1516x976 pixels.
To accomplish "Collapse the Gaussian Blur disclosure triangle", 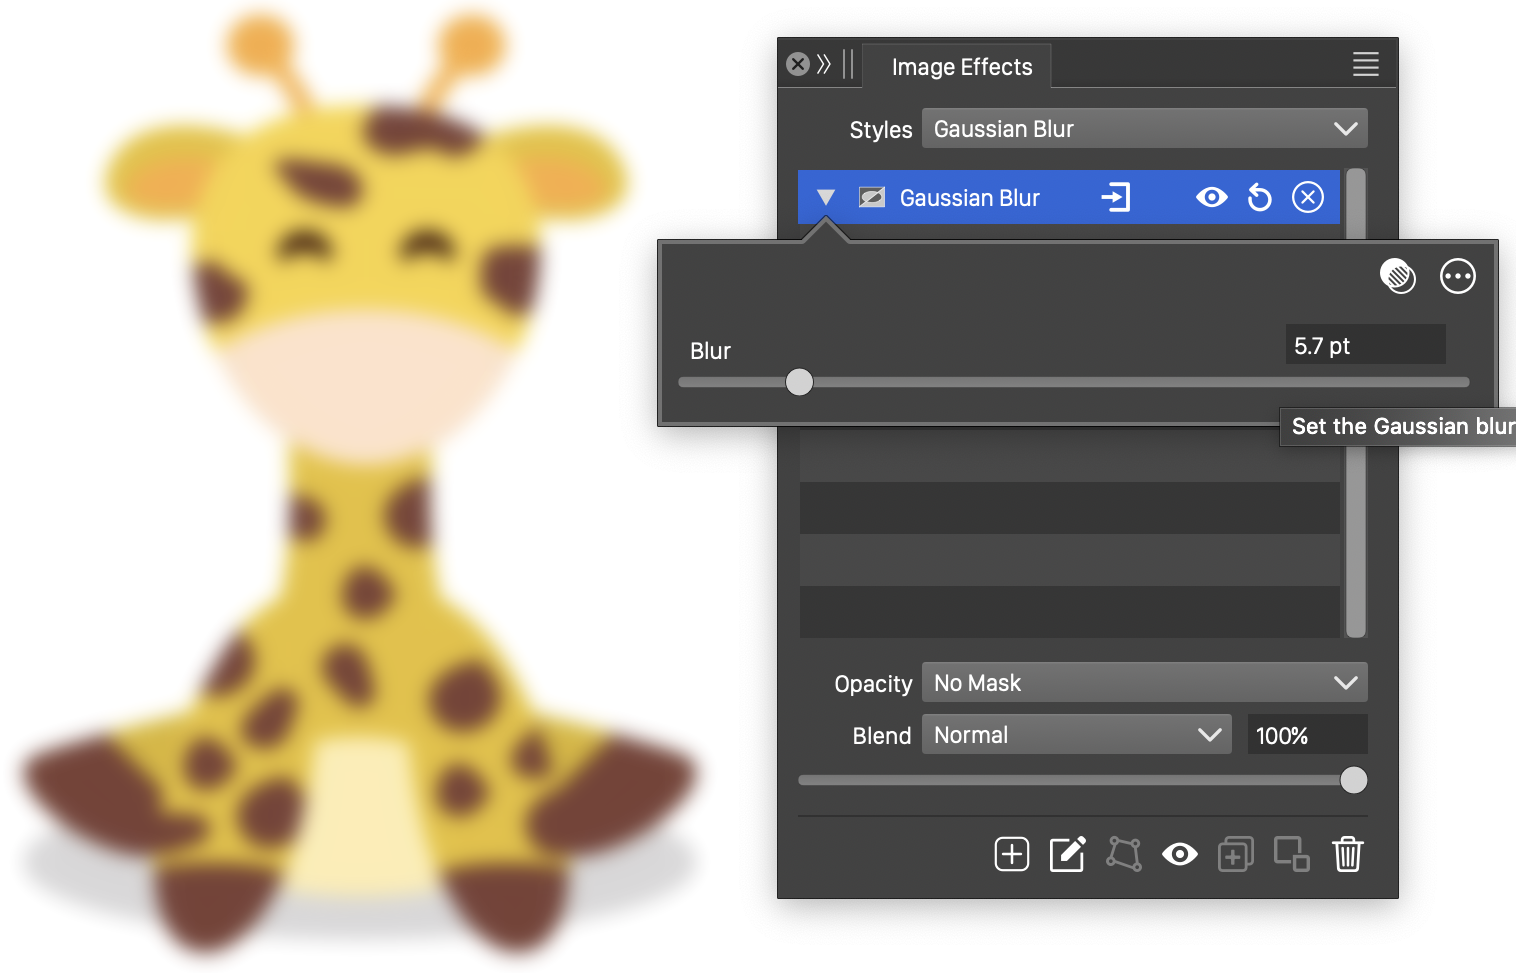I will pos(826,198).
